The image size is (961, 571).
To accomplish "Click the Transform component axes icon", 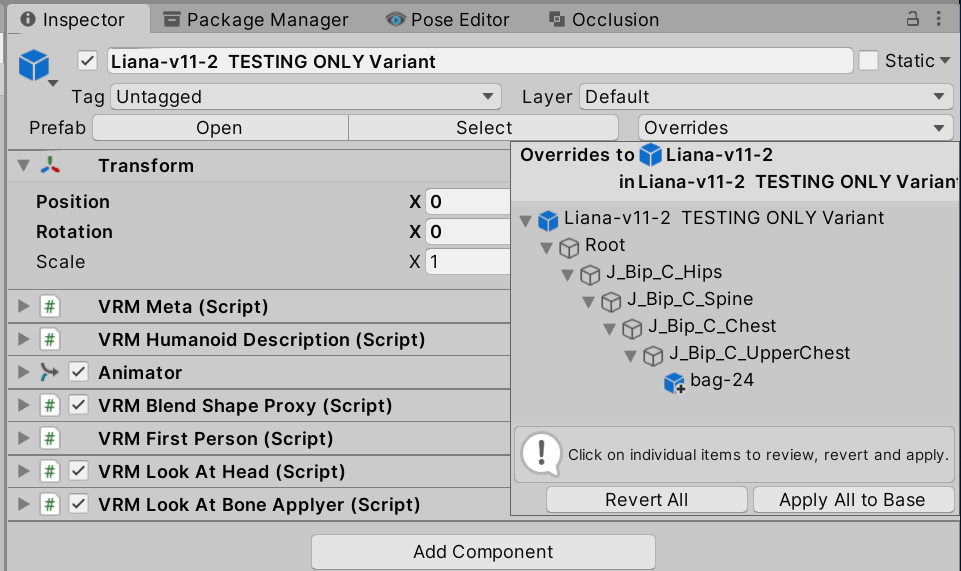I will pyautogui.click(x=50, y=165).
